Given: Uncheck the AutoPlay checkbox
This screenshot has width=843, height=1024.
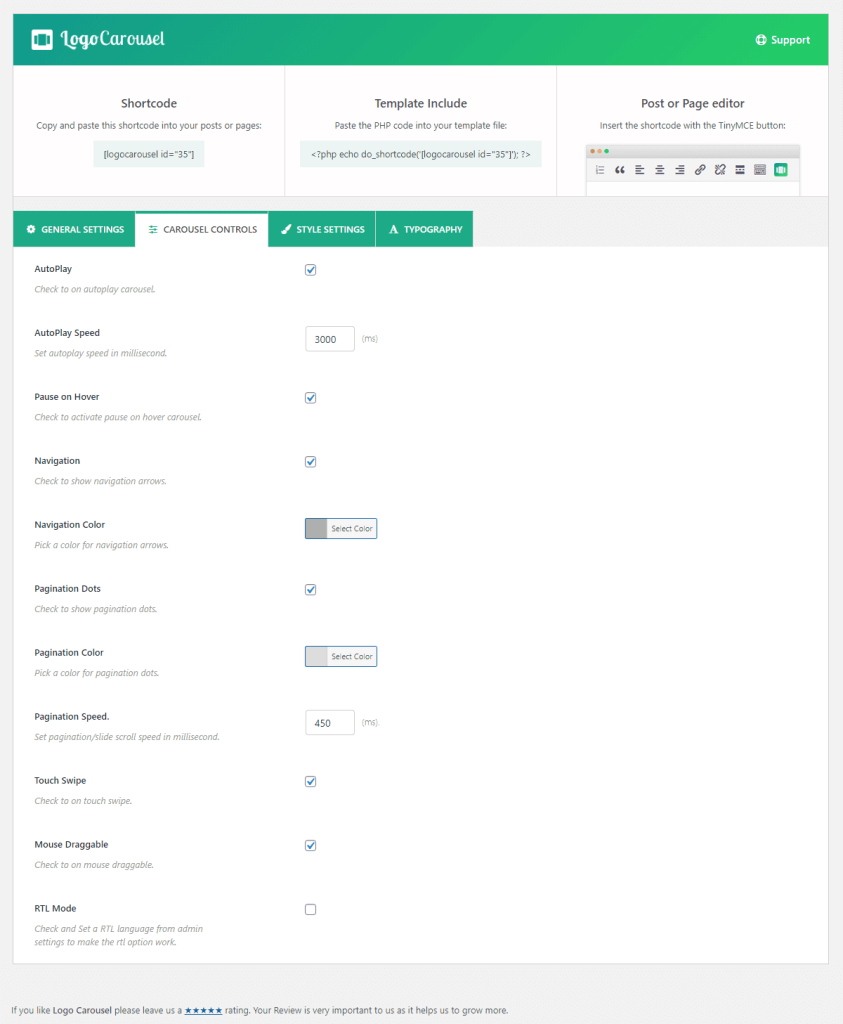Looking at the screenshot, I should coord(310,269).
